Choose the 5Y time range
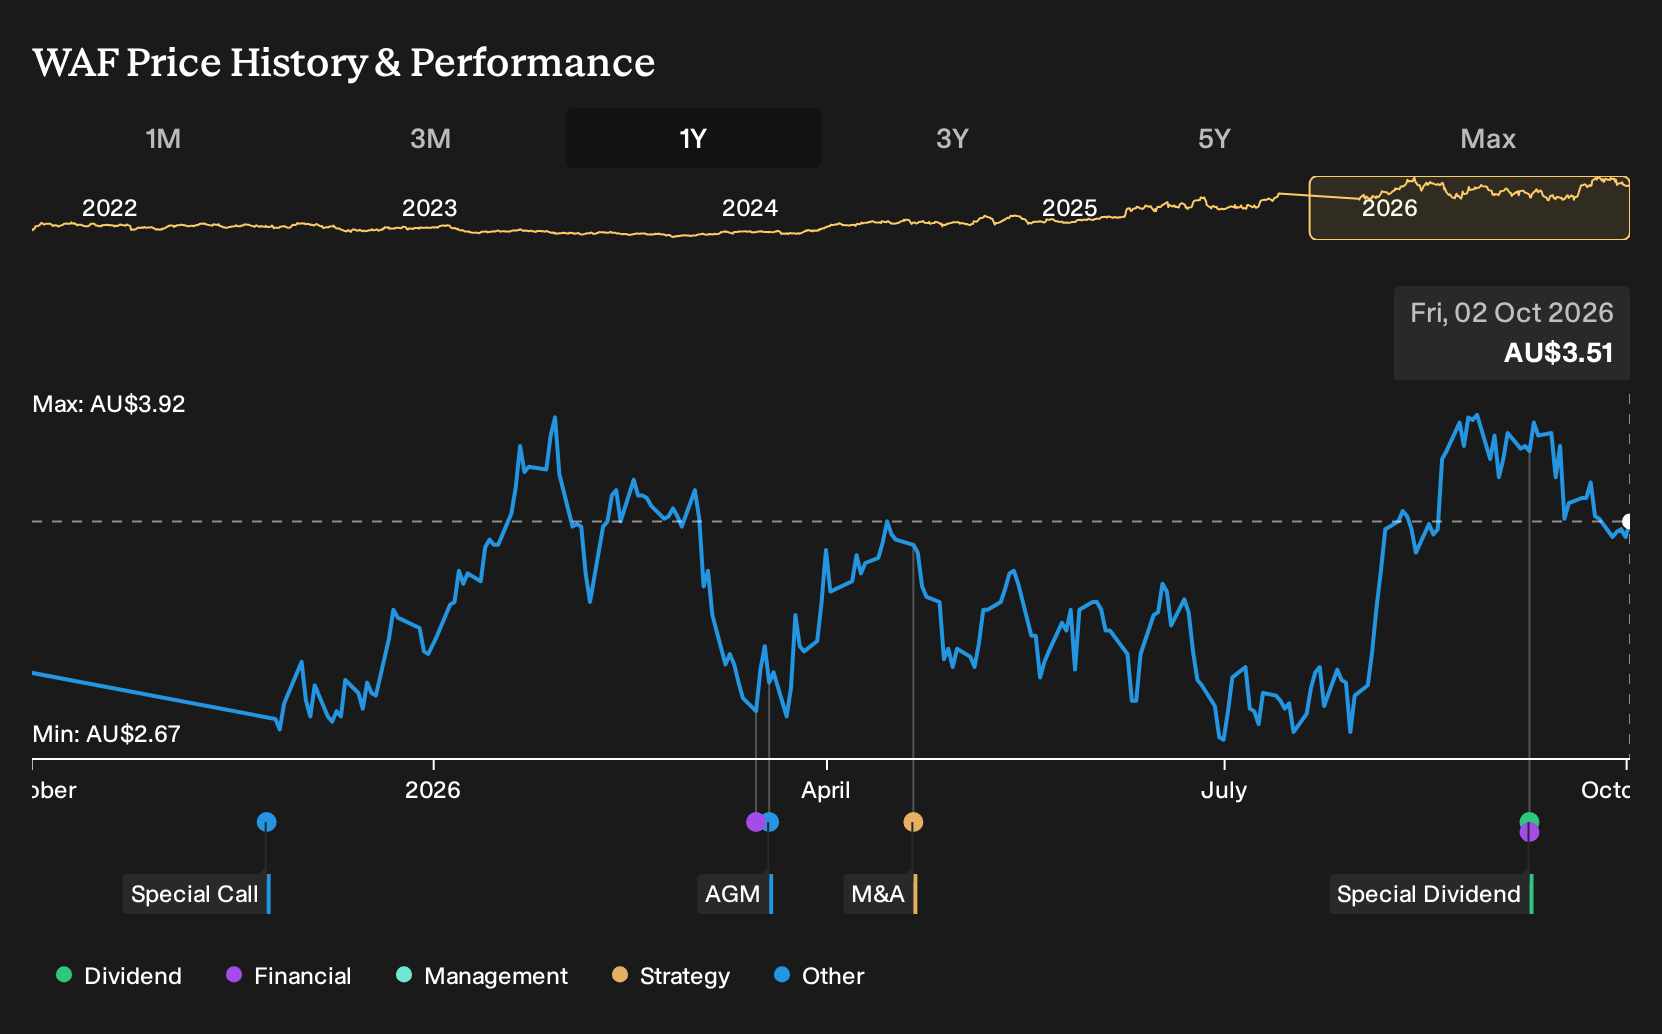This screenshot has width=1662, height=1034. click(1214, 138)
